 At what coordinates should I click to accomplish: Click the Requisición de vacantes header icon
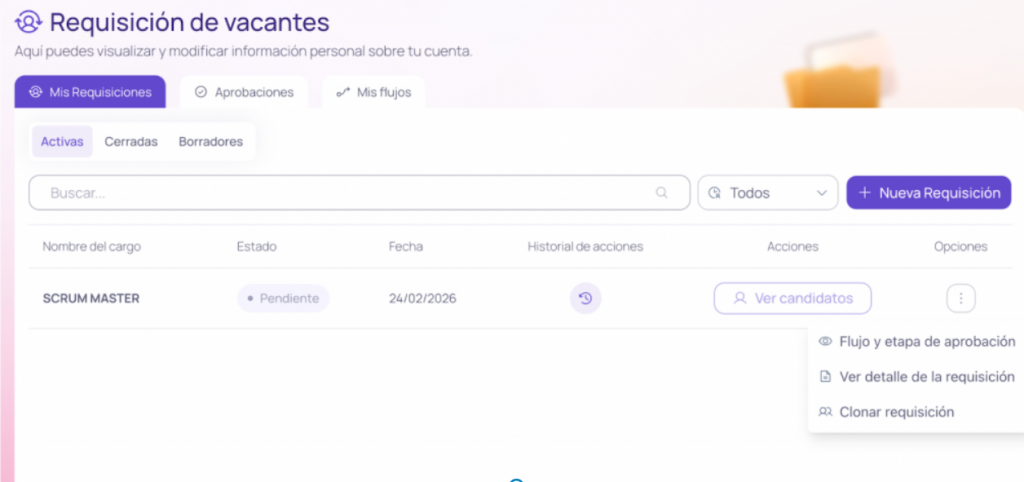(29, 22)
